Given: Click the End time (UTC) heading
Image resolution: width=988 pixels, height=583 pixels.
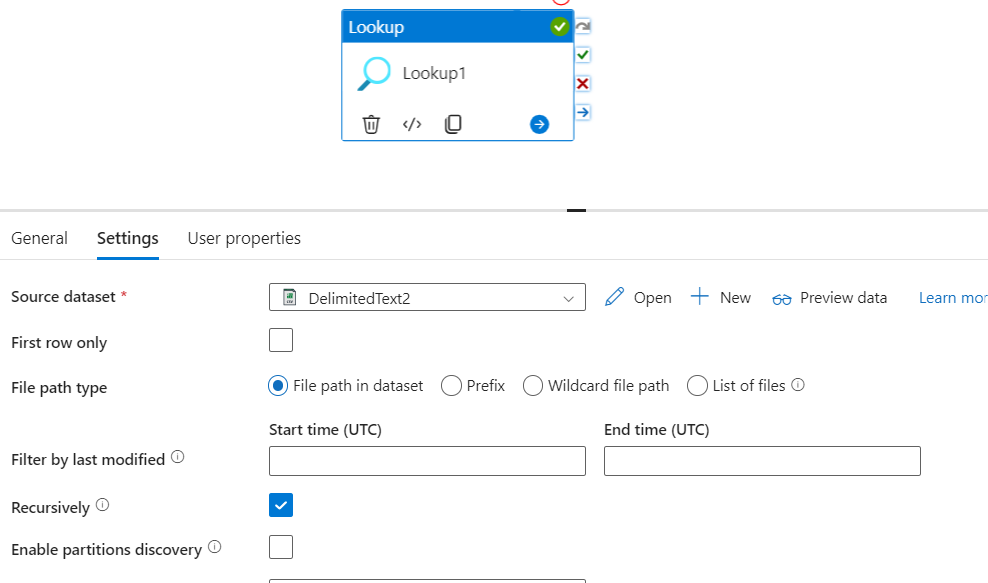Looking at the screenshot, I should [657, 430].
